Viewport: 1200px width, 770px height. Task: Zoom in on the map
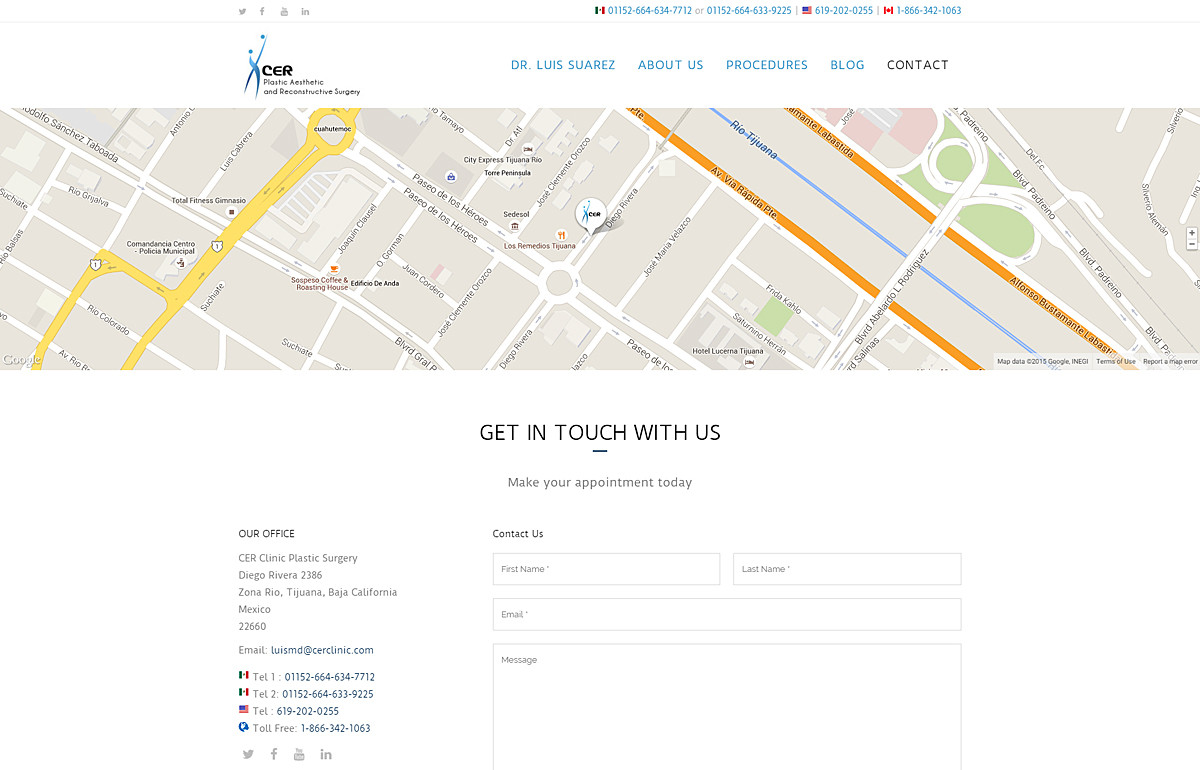click(1191, 233)
